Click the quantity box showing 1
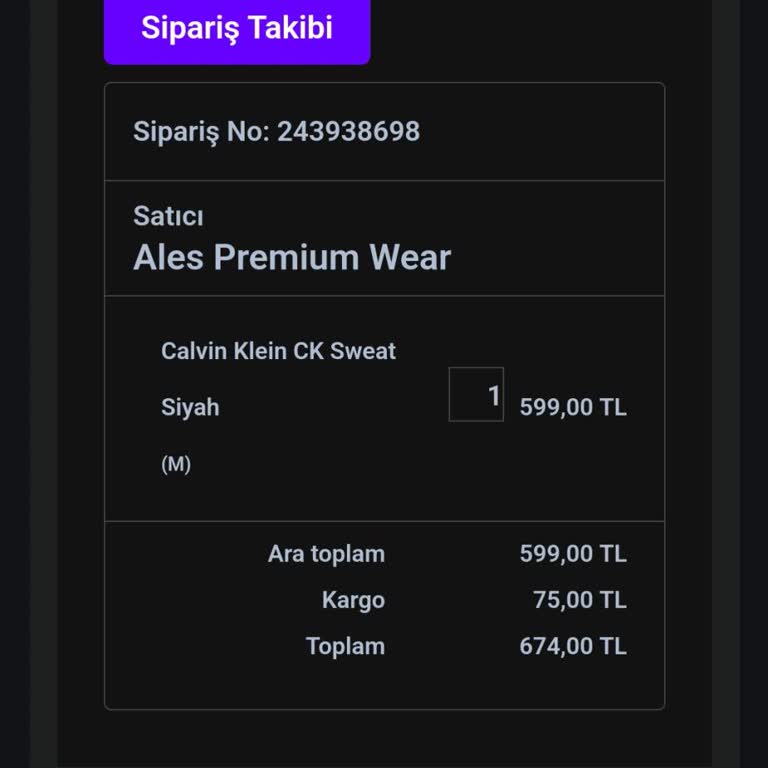The image size is (768, 768). (476, 395)
